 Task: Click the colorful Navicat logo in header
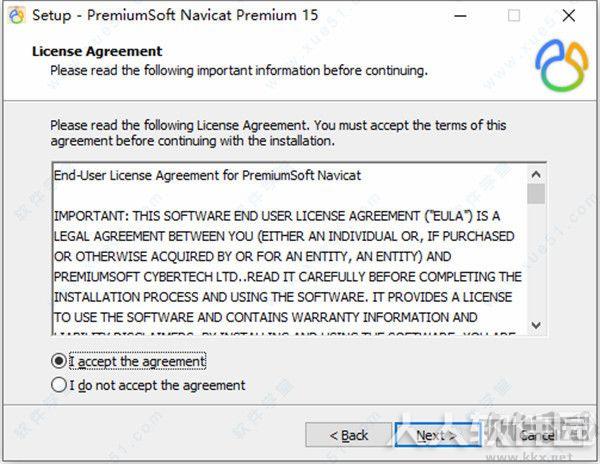(x=561, y=65)
